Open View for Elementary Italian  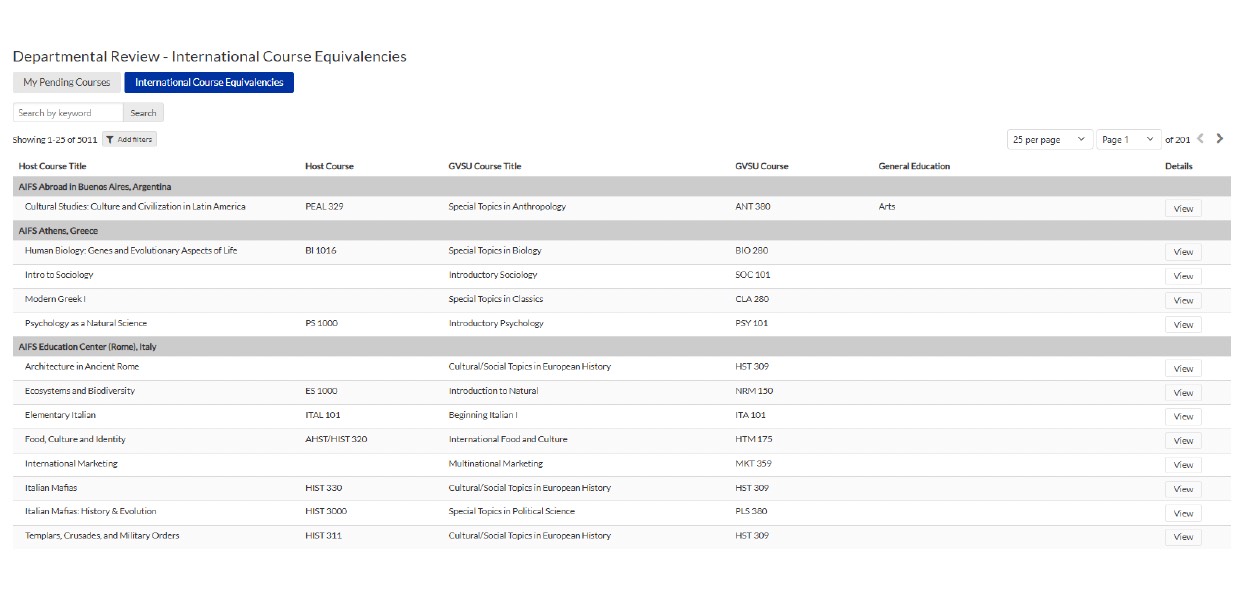tap(1183, 417)
